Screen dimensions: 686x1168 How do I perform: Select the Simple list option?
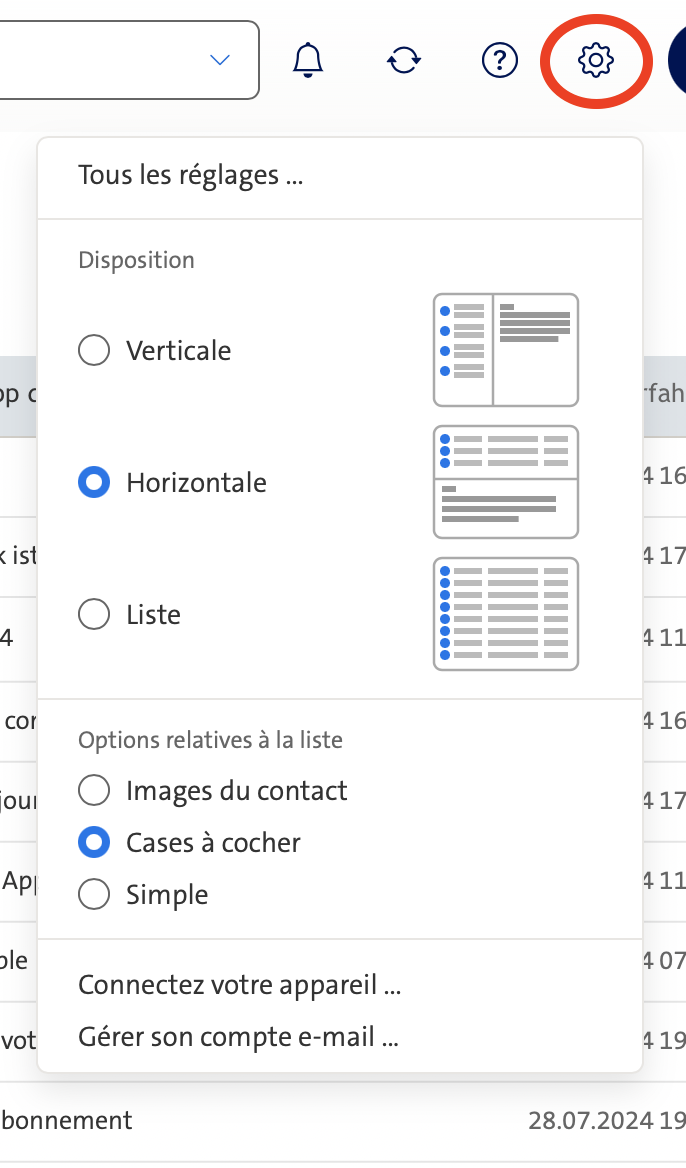93,894
